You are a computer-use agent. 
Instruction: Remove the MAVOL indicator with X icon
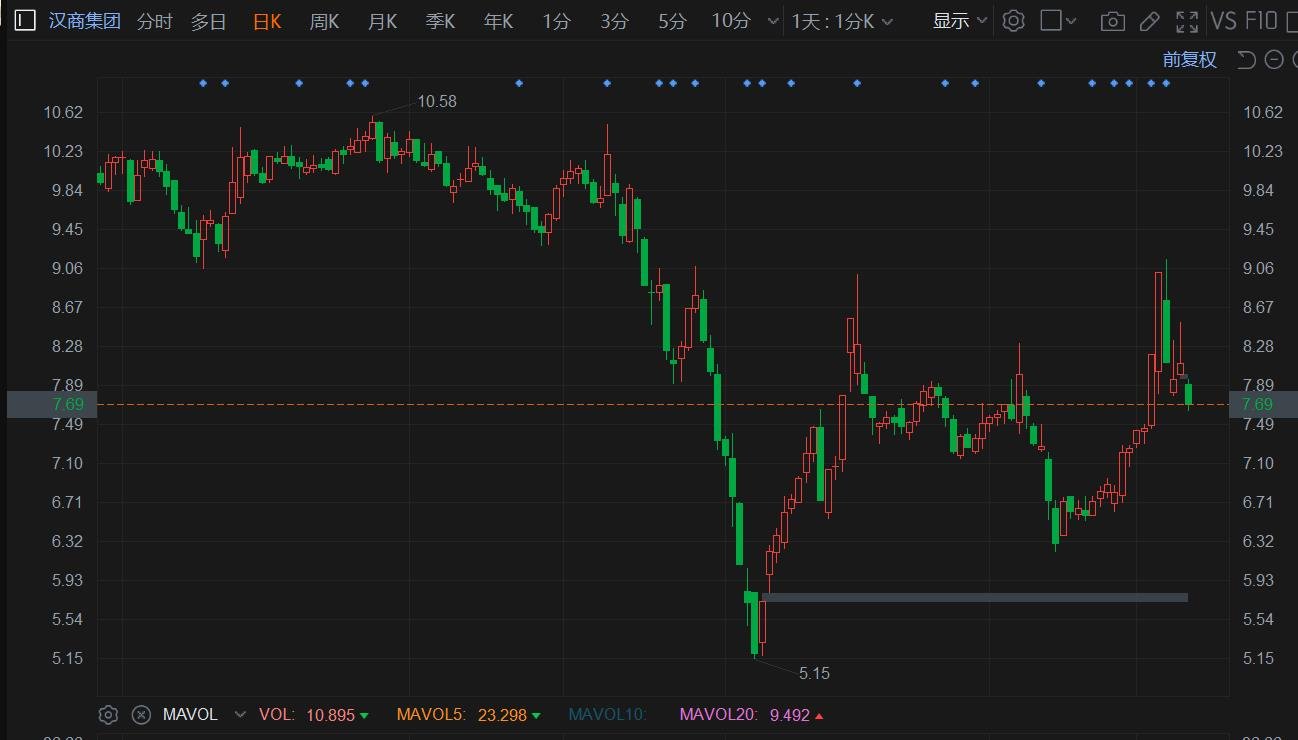[142, 715]
